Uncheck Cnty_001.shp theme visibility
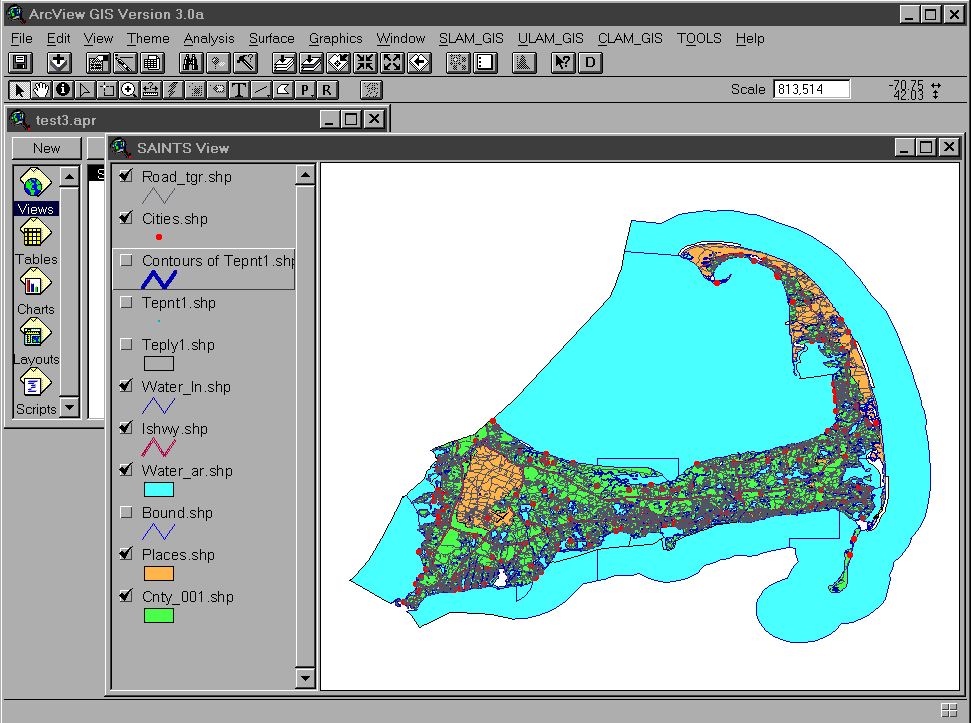This screenshot has width=971, height=723. [x=126, y=597]
